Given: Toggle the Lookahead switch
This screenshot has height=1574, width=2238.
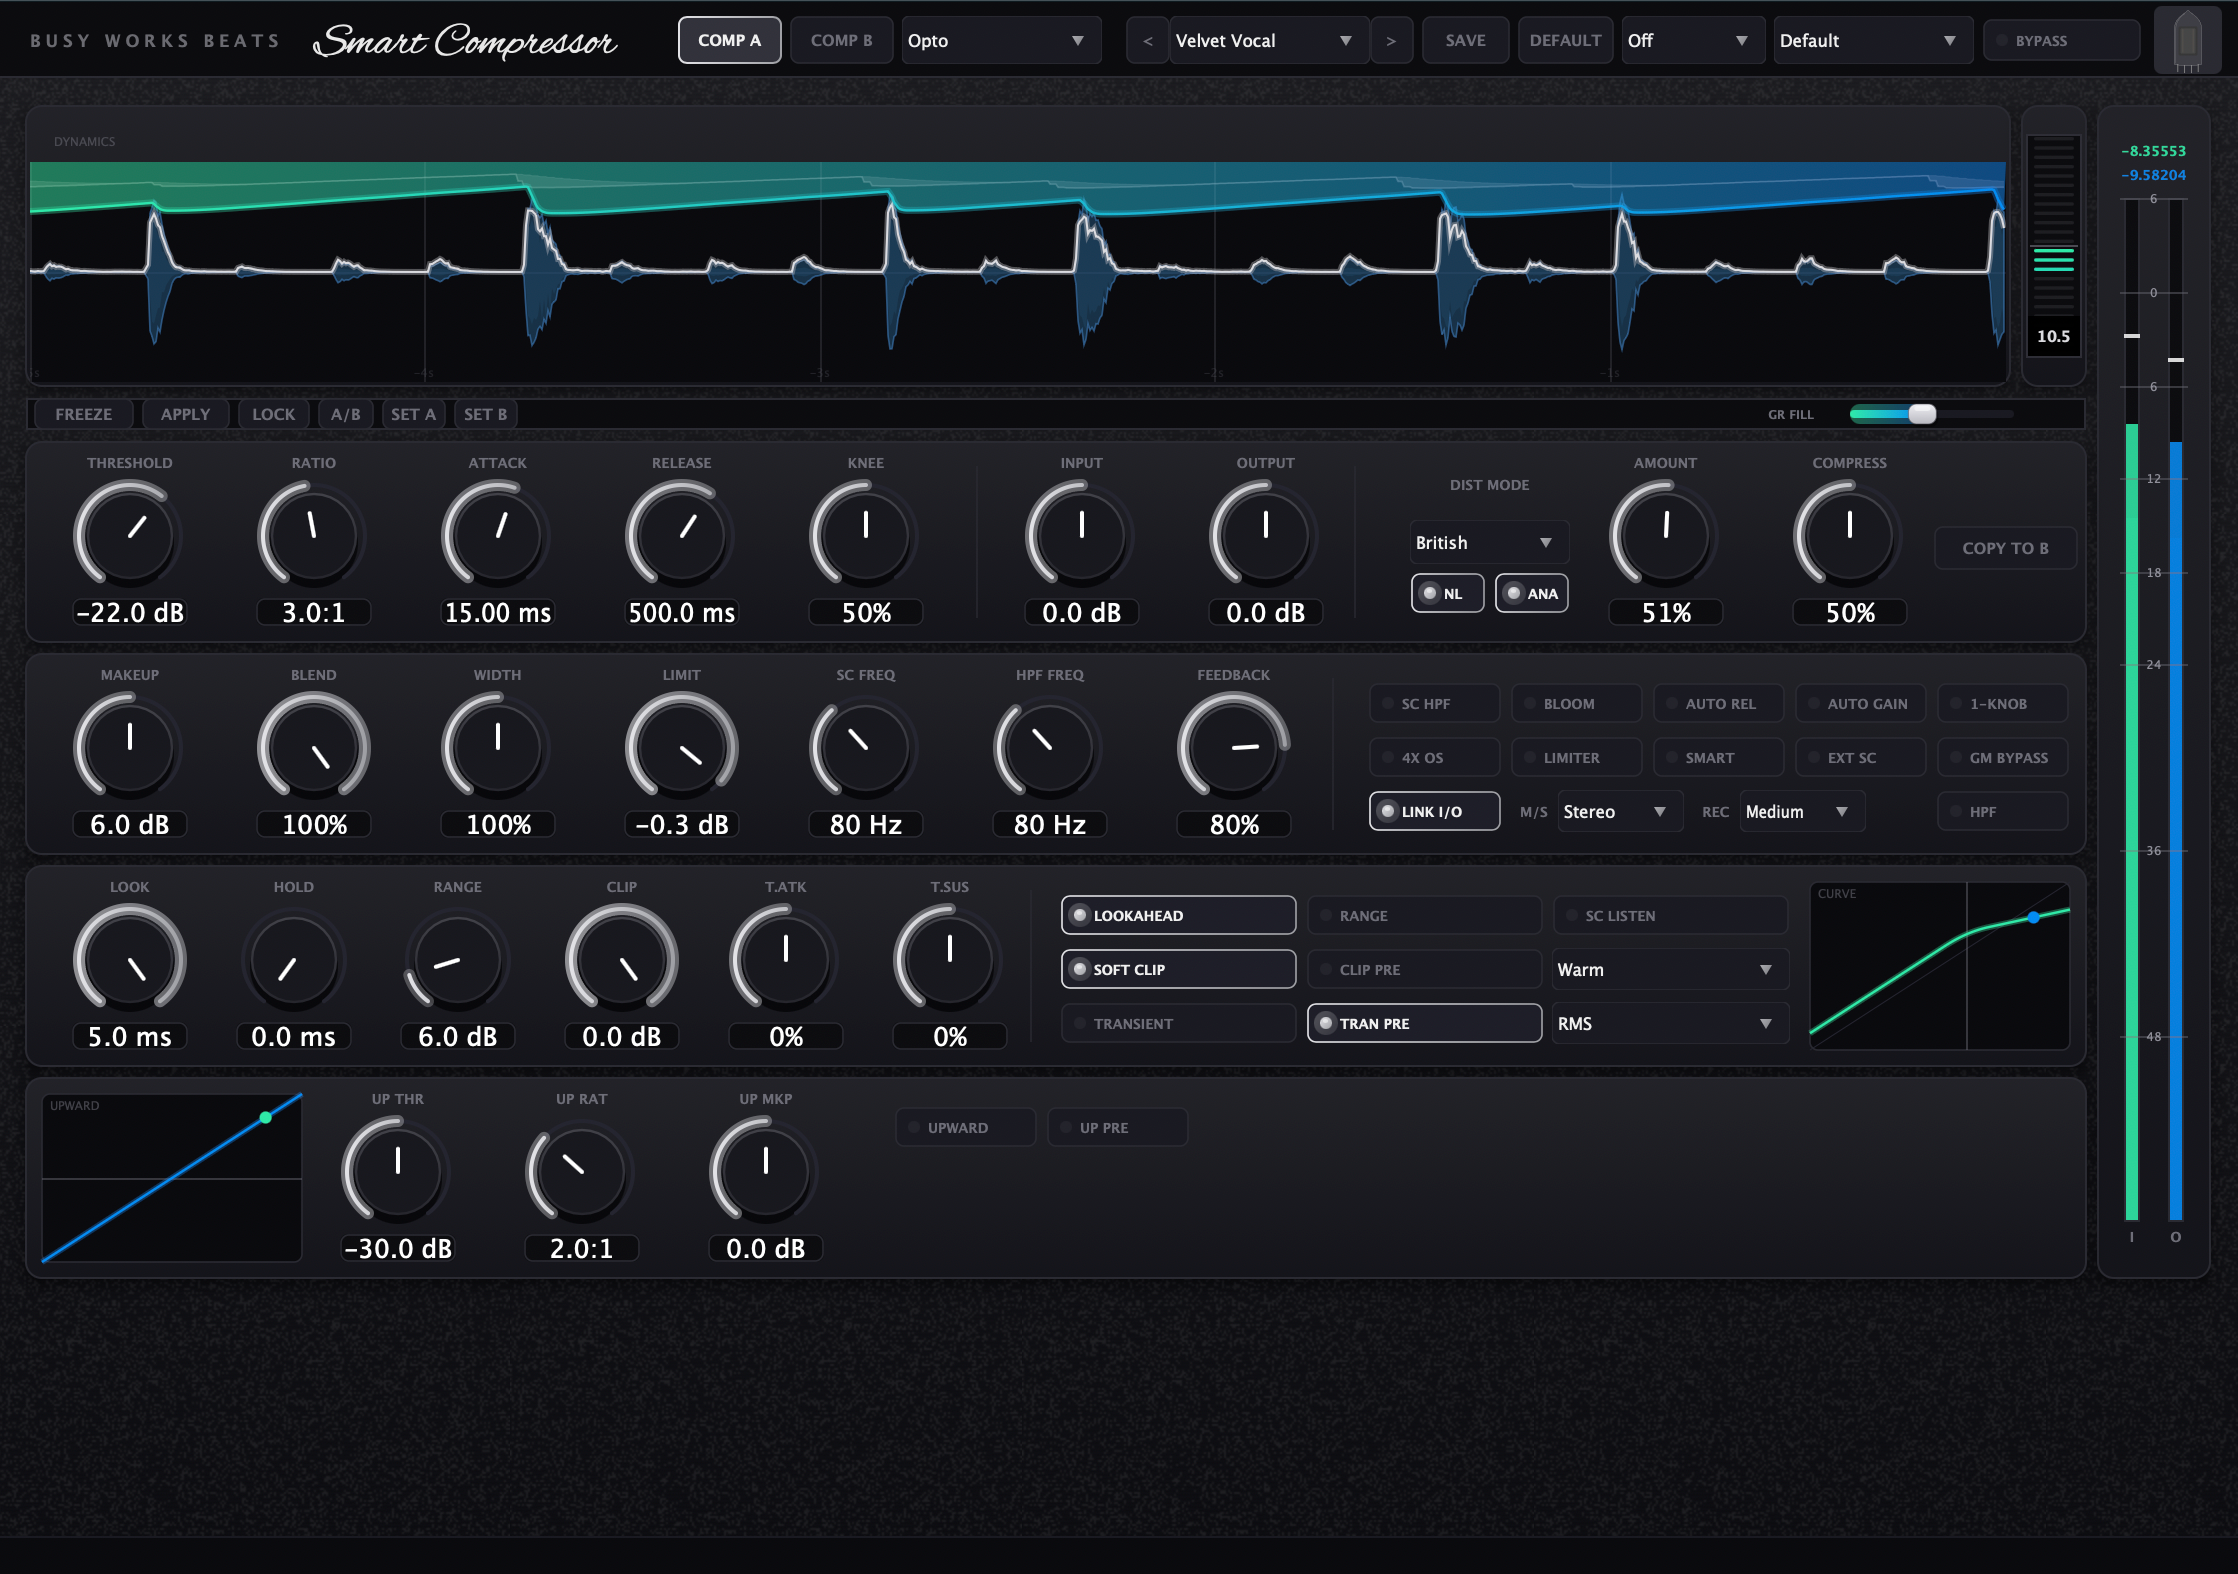Looking at the screenshot, I should (1178, 915).
